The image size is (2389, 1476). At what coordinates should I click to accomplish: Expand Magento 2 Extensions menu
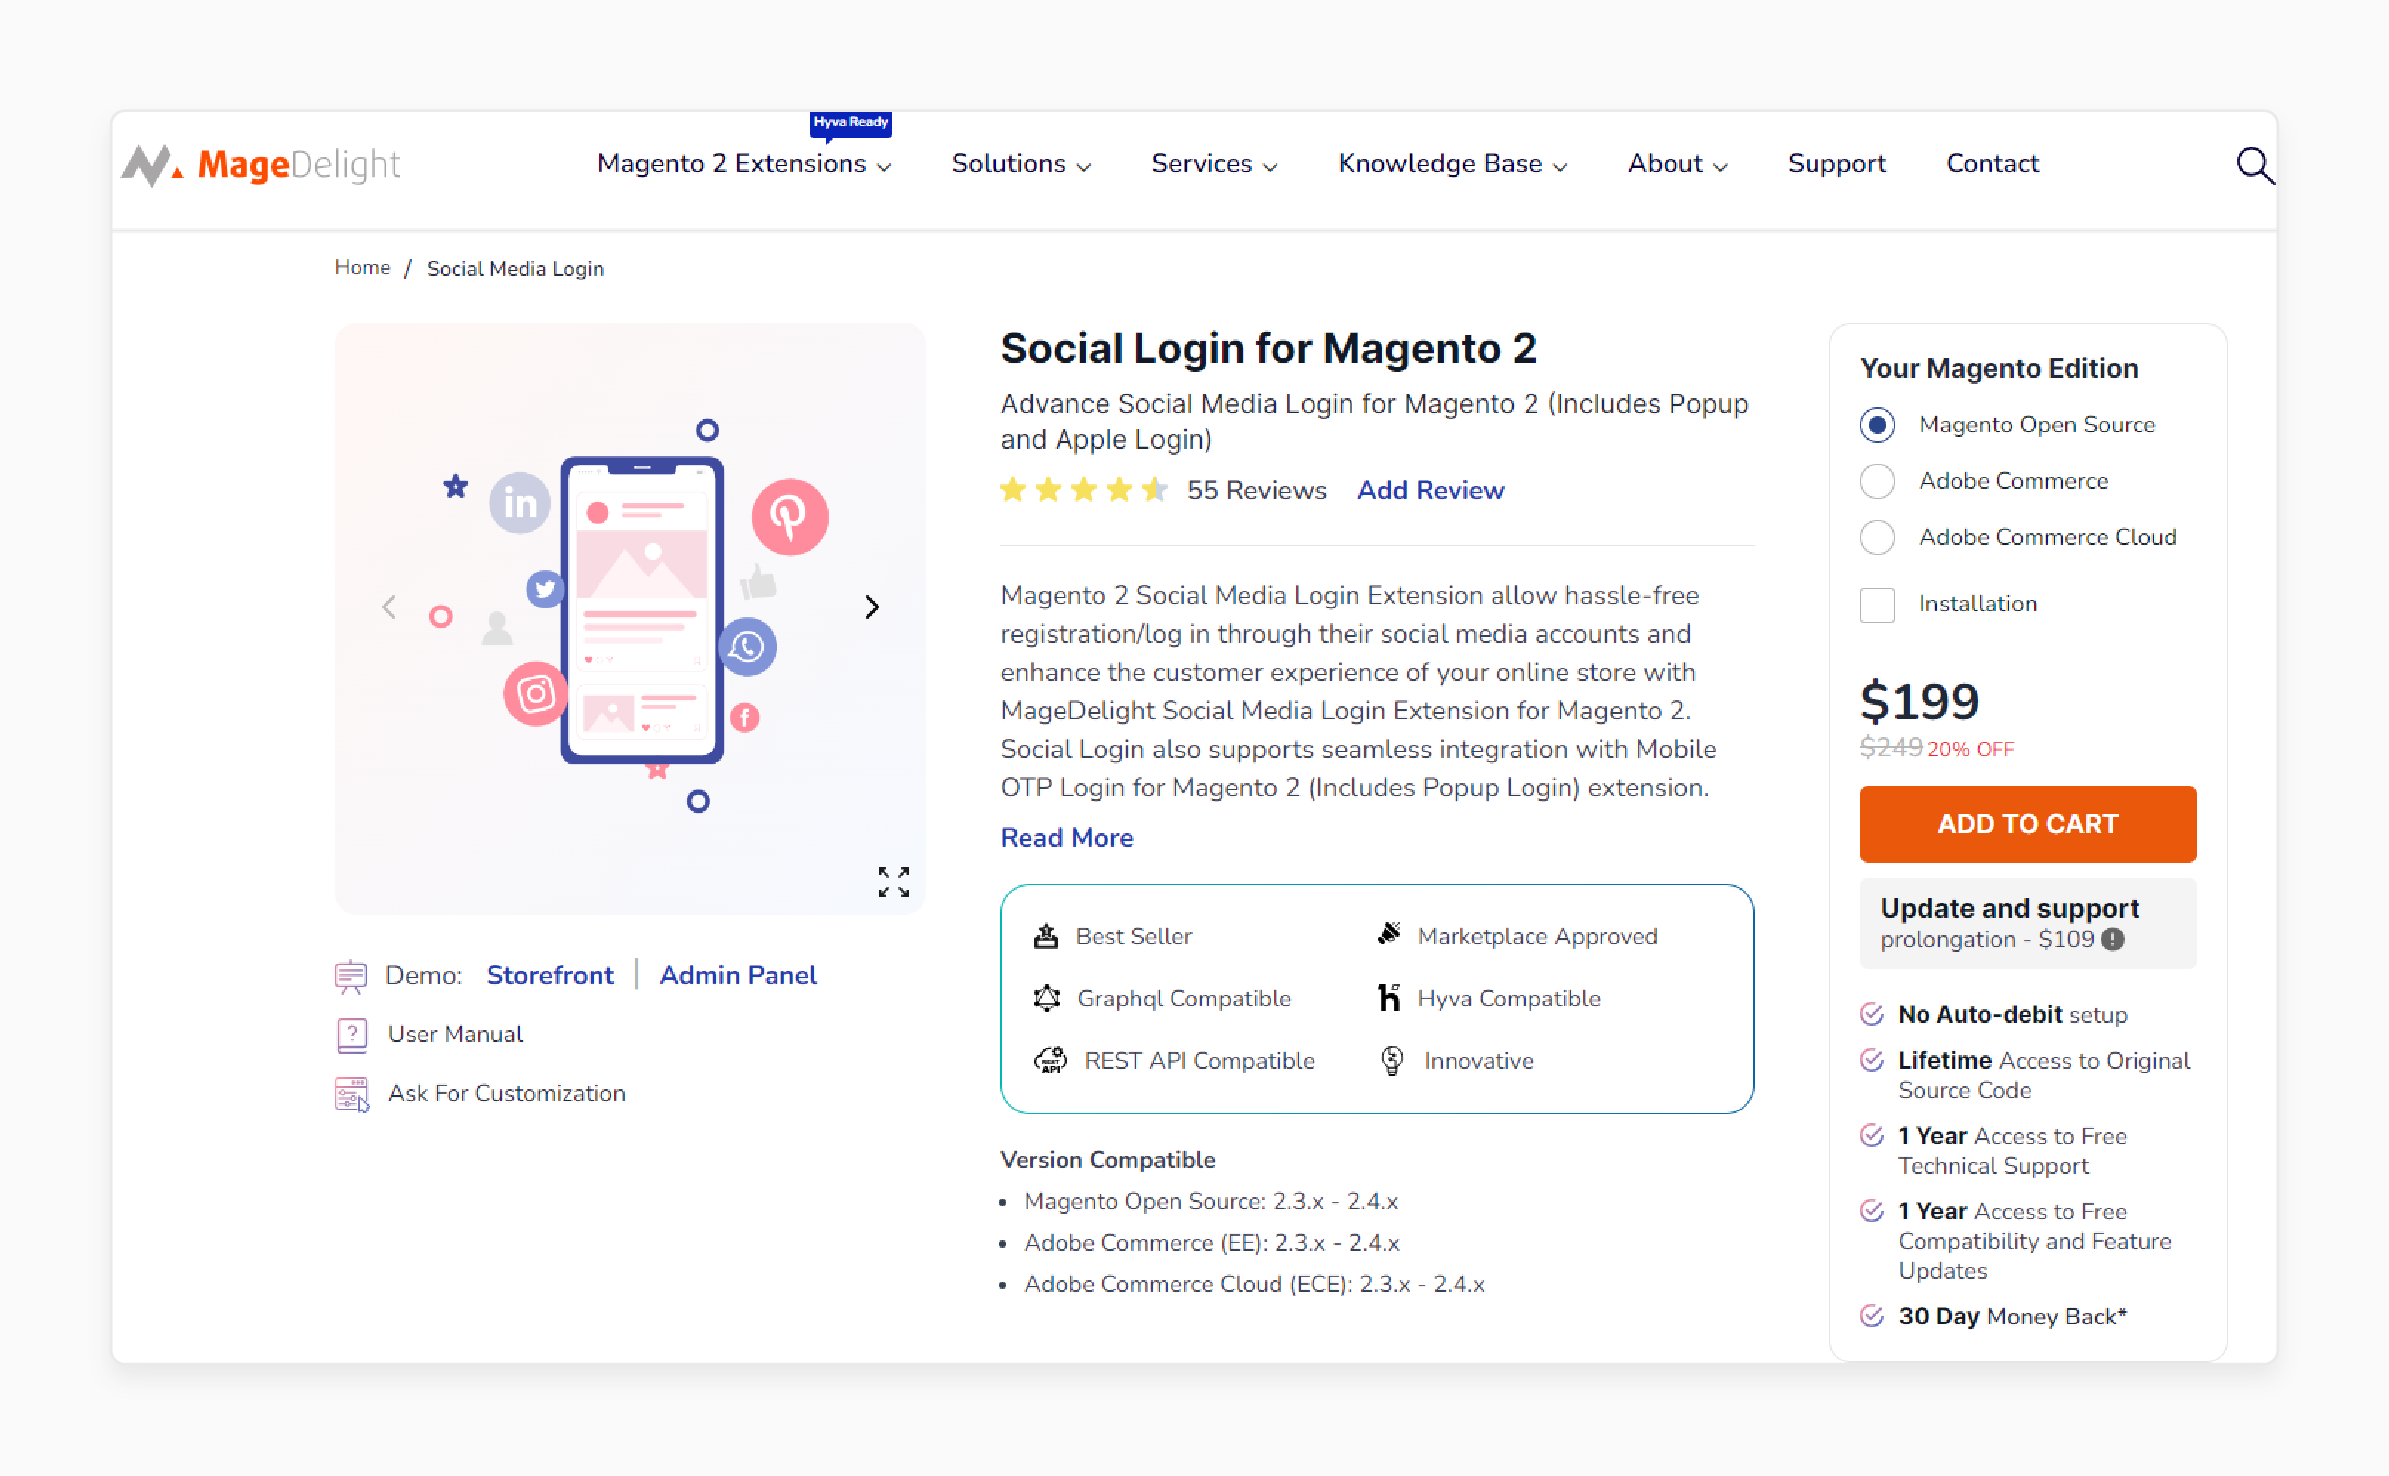tap(744, 164)
